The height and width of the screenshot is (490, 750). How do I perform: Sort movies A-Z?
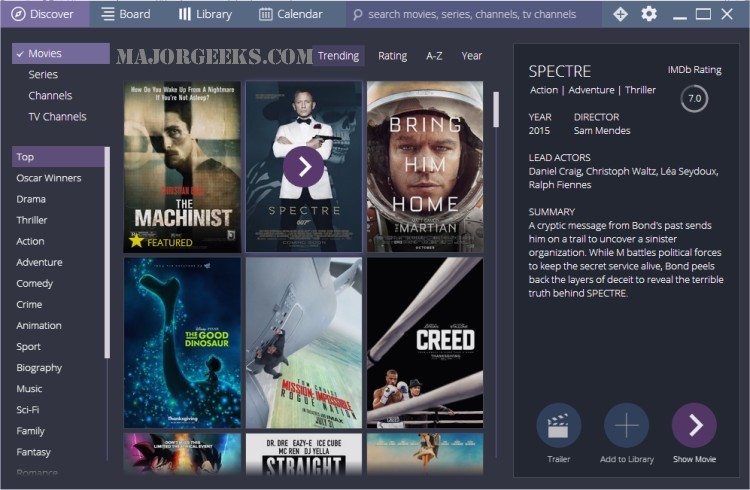tap(434, 56)
